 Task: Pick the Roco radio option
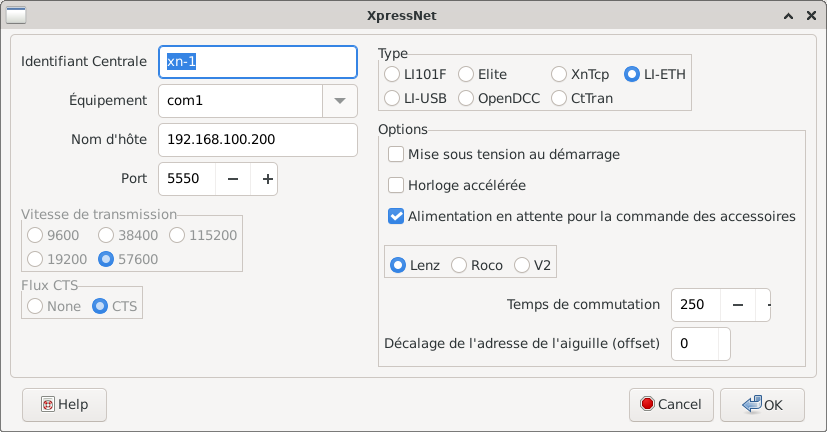pyautogui.click(x=459, y=265)
